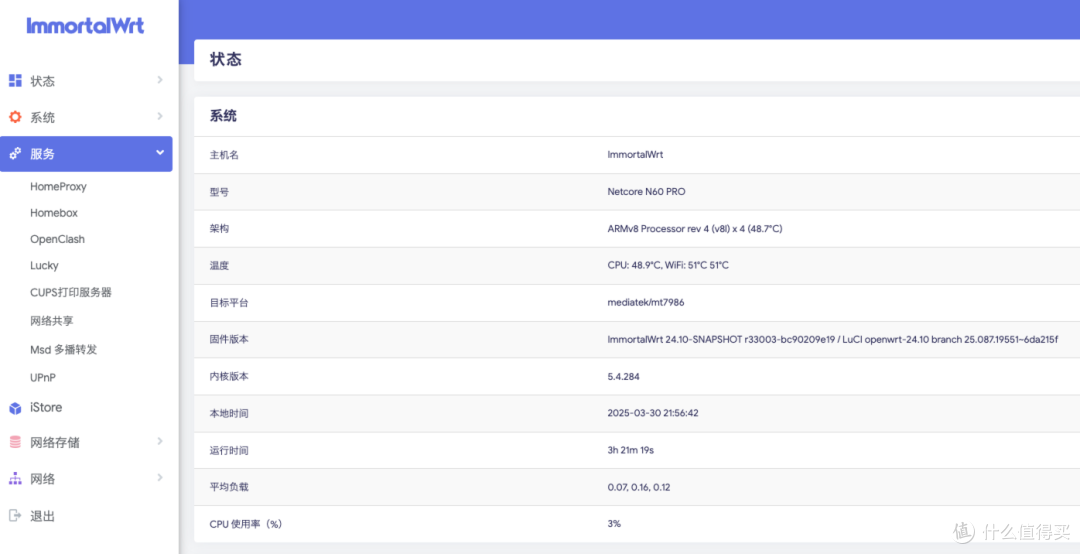Click the firmware version text value
This screenshot has width=1080, height=554.
click(832, 340)
